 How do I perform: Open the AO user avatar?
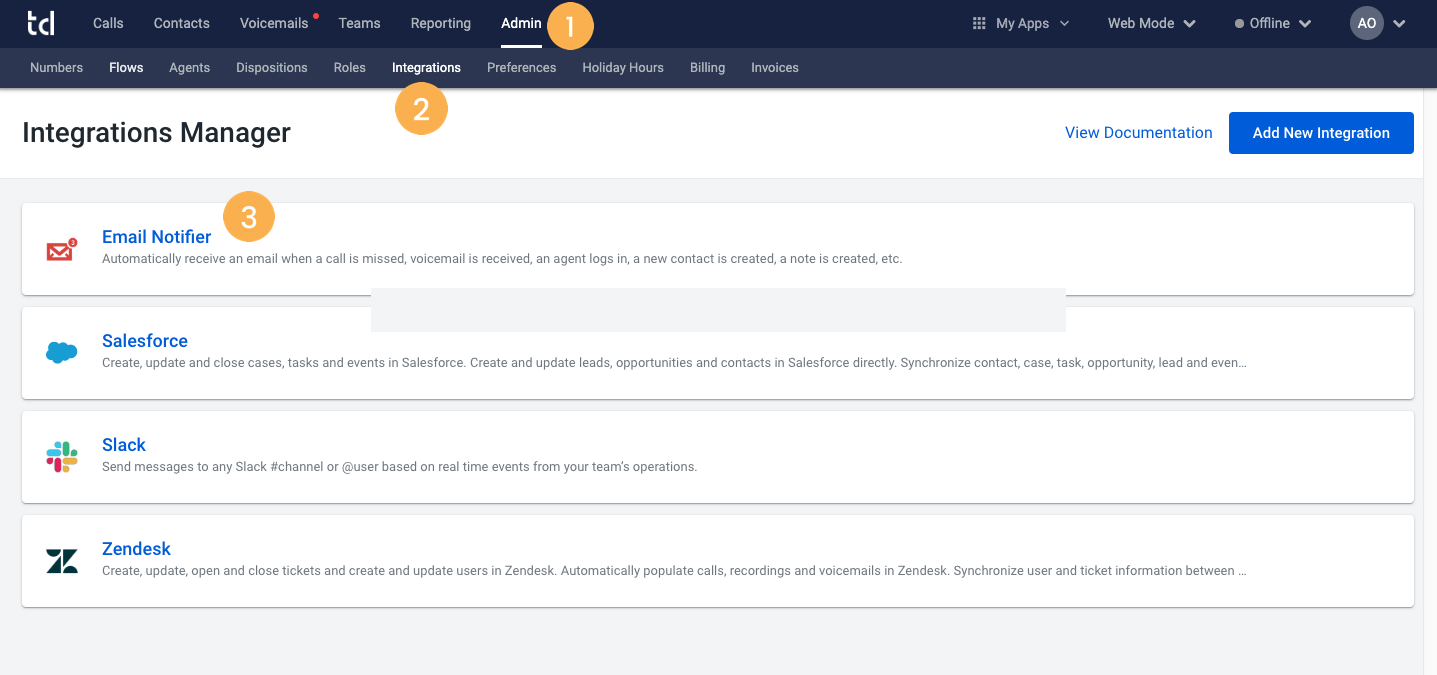1366,23
